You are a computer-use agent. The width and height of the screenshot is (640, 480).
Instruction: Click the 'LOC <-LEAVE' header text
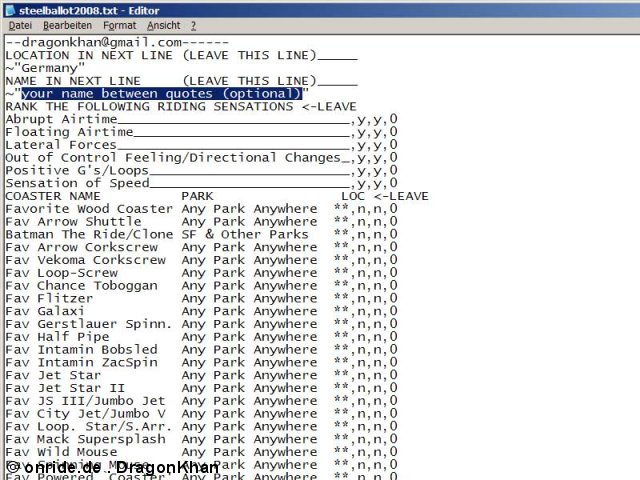coord(385,196)
